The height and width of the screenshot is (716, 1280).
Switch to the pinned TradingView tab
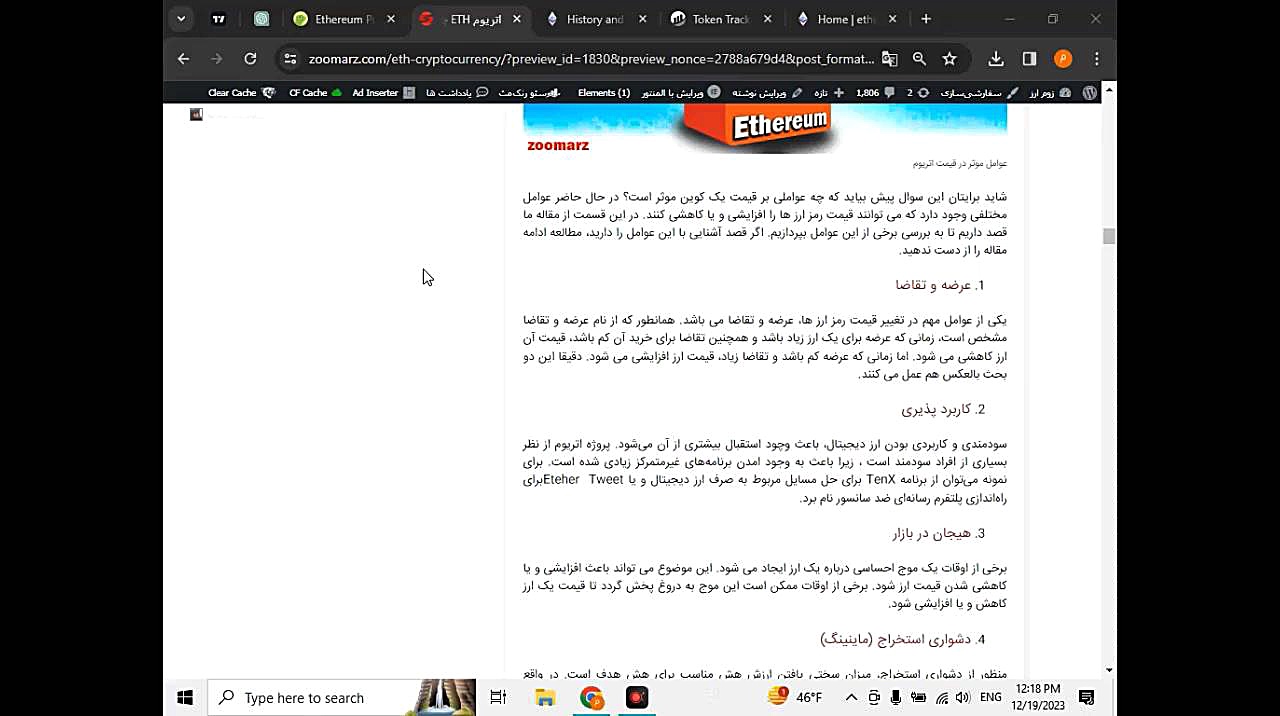pyautogui.click(x=219, y=19)
